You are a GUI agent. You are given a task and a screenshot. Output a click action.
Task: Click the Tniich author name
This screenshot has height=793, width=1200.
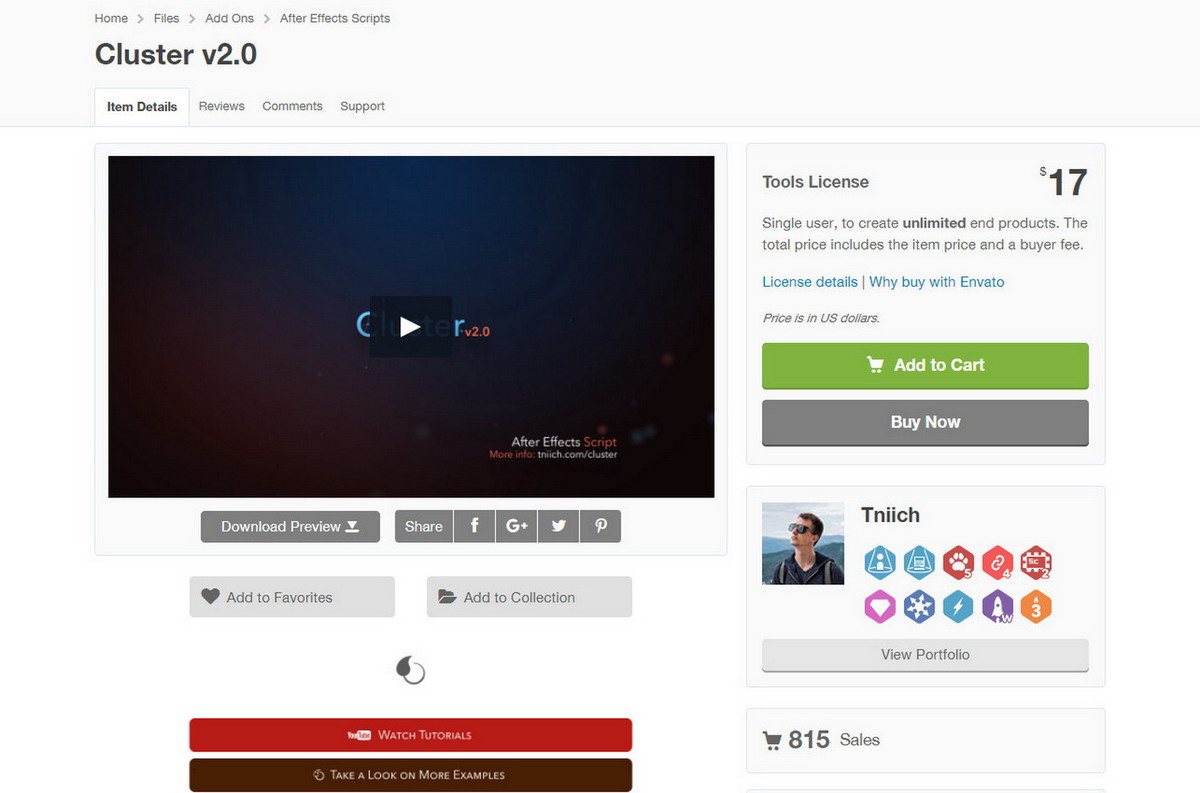click(x=890, y=515)
